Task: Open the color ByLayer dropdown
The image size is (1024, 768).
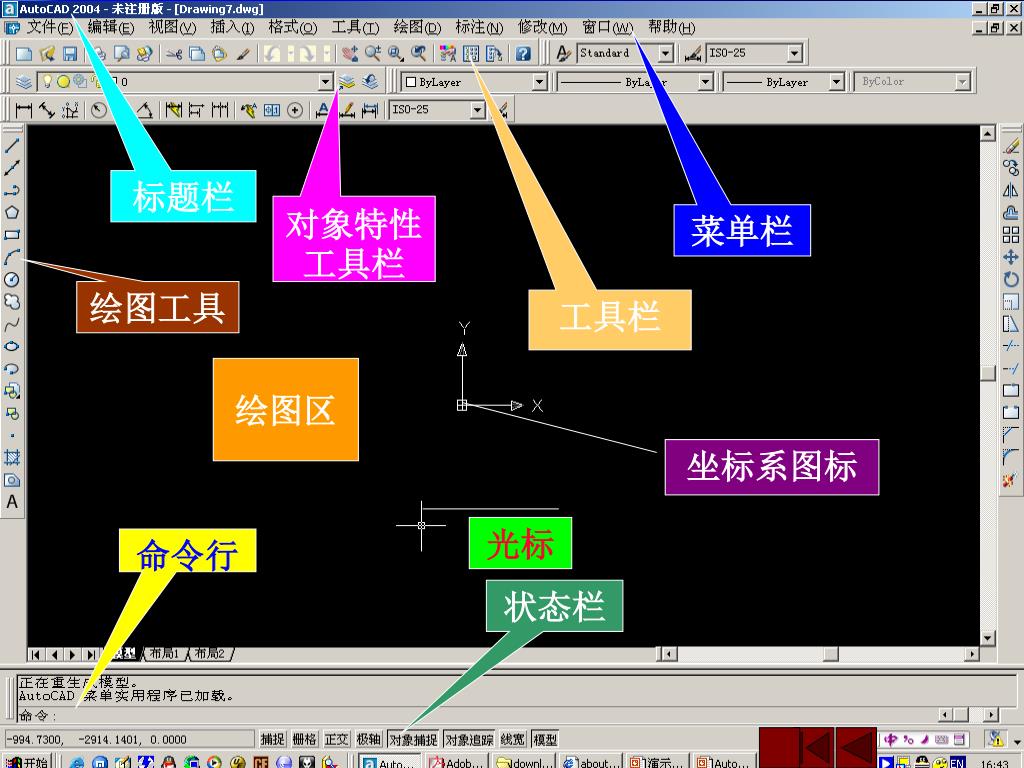Action: (x=539, y=82)
